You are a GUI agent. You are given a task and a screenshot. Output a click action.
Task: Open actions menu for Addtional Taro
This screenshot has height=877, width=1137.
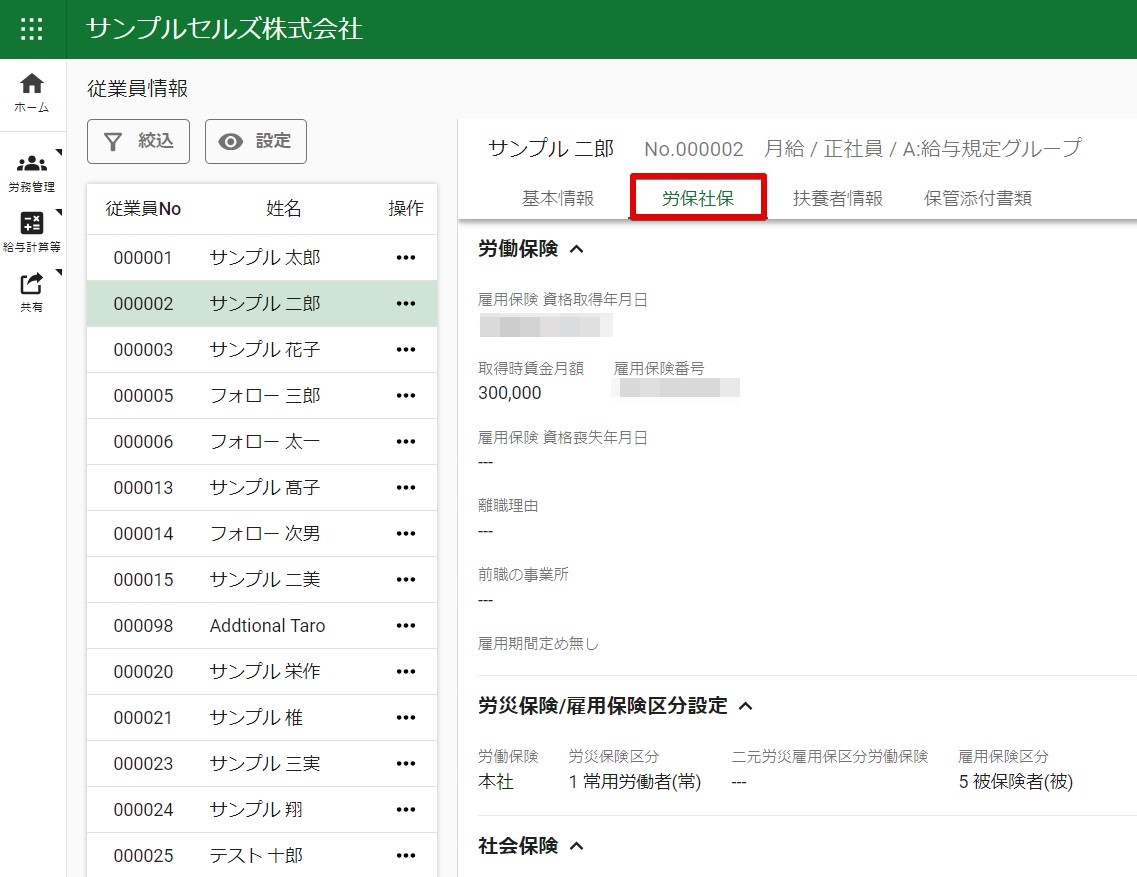tap(406, 625)
